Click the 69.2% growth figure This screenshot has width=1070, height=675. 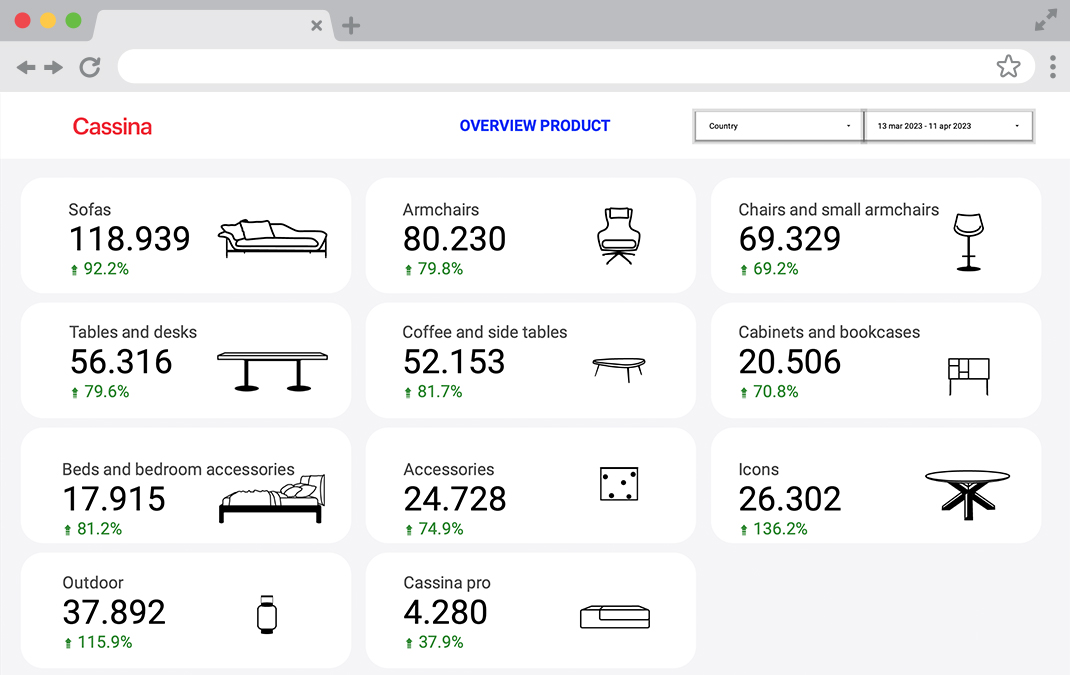[x=776, y=269]
